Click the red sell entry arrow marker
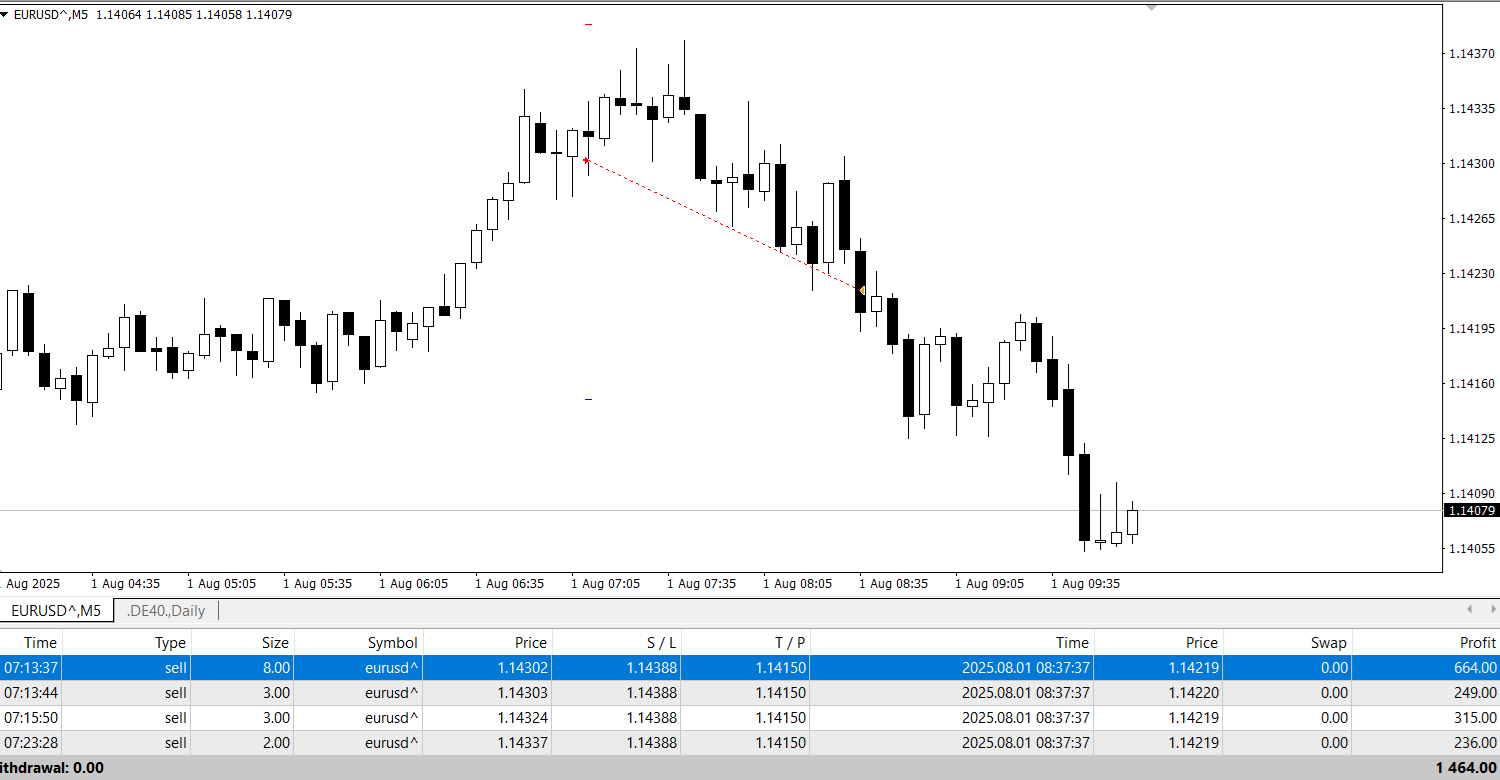This screenshot has width=1500, height=780. (x=586, y=159)
